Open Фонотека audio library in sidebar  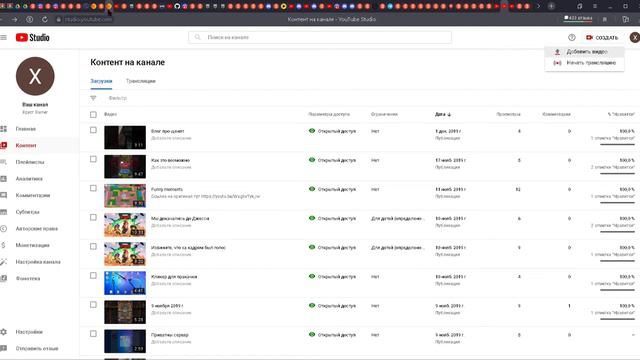point(28,278)
